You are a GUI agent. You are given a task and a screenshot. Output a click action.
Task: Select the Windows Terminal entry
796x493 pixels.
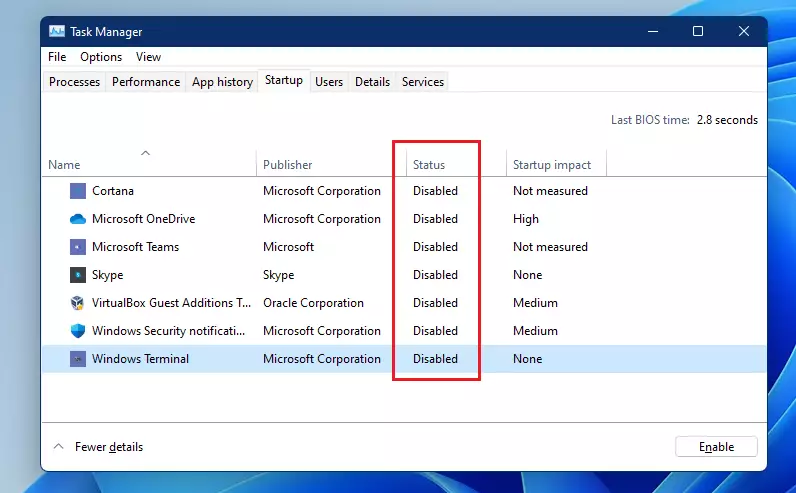(140, 359)
